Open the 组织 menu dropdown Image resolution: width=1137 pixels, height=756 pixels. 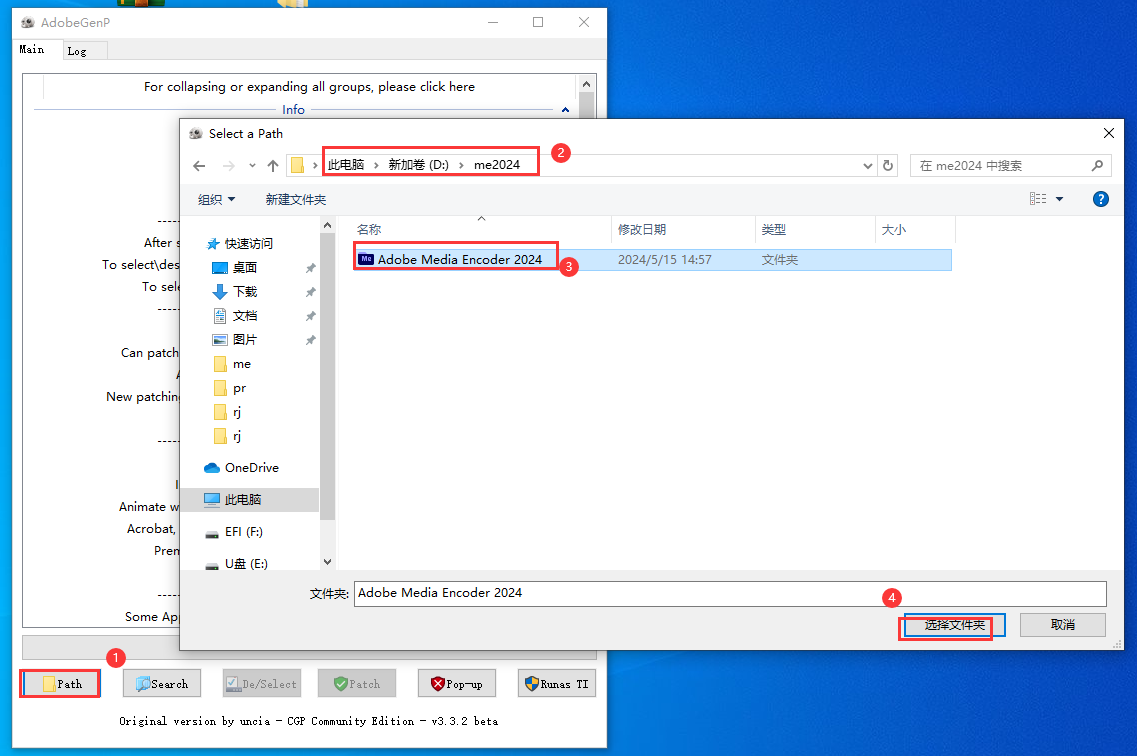pyautogui.click(x=216, y=199)
